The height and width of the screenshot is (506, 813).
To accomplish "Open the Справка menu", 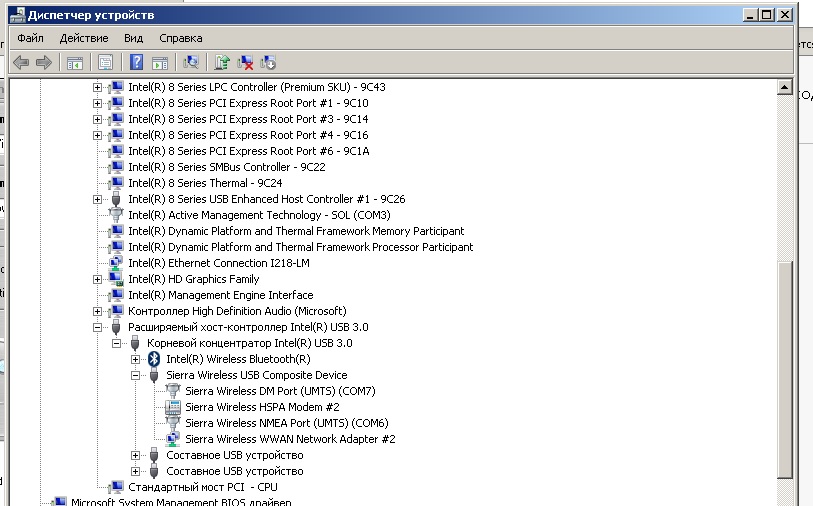I will [x=180, y=38].
